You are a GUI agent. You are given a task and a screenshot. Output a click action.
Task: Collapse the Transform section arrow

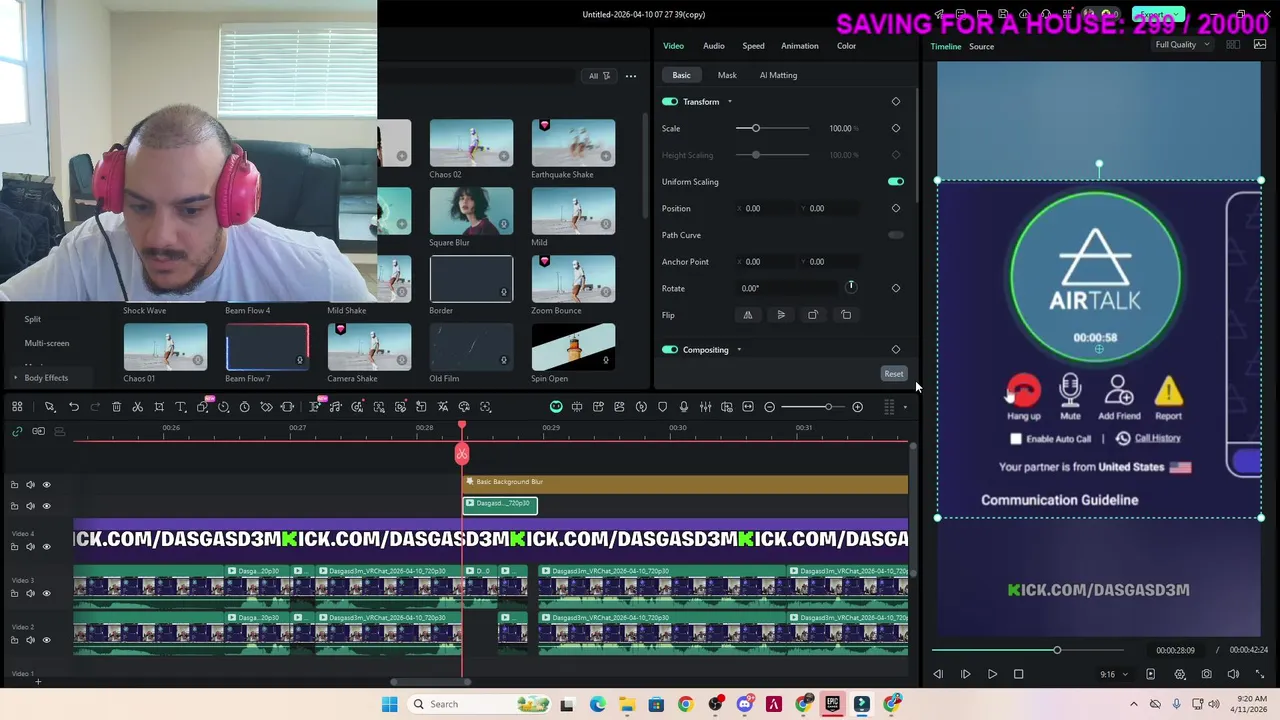coord(729,102)
